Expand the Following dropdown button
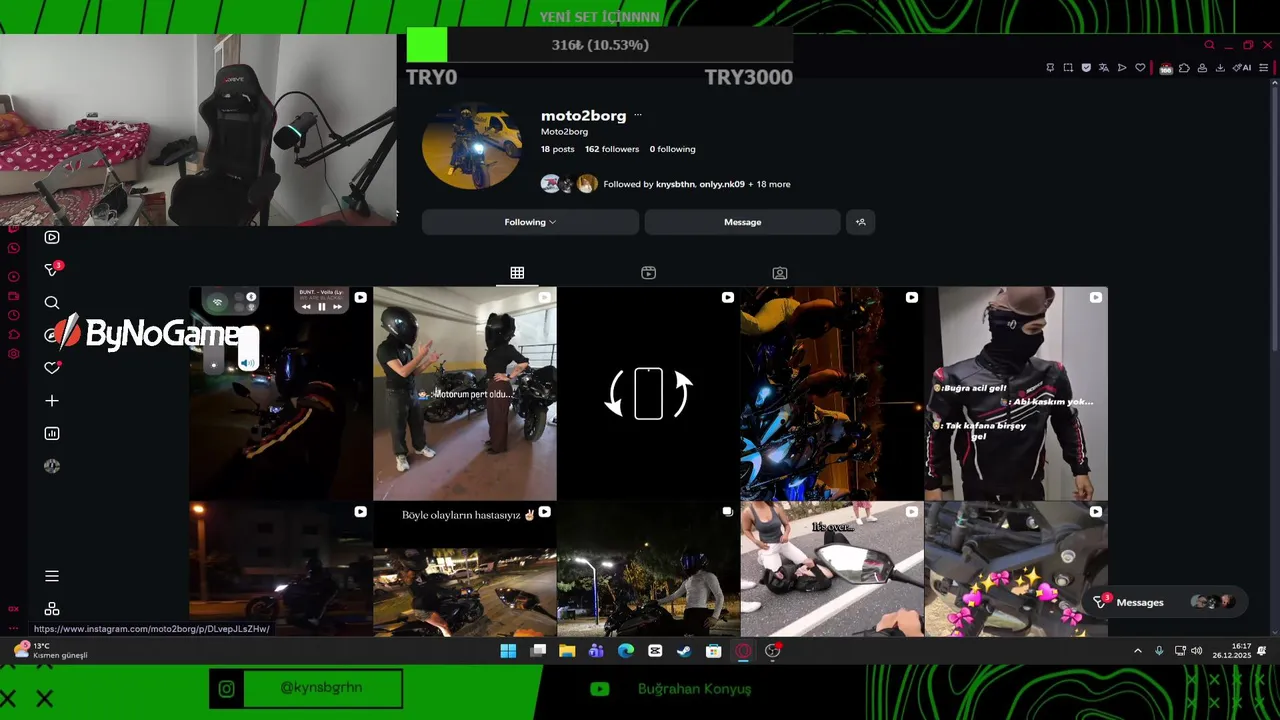 click(530, 222)
